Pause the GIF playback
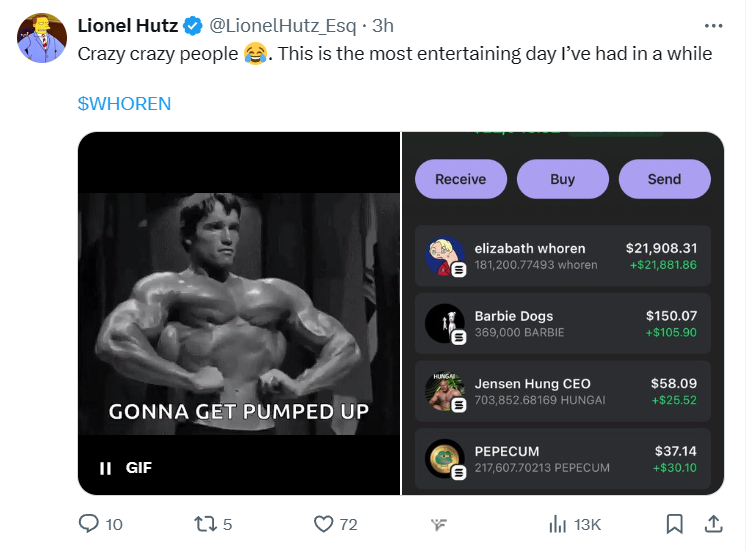Screen dimensions: 748x551 click(105, 467)
